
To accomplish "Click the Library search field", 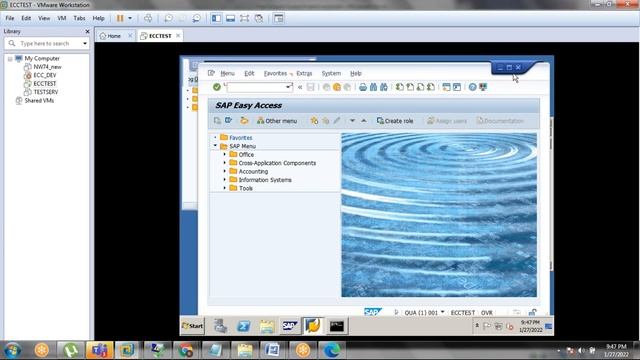I will (x=47, y=43).
